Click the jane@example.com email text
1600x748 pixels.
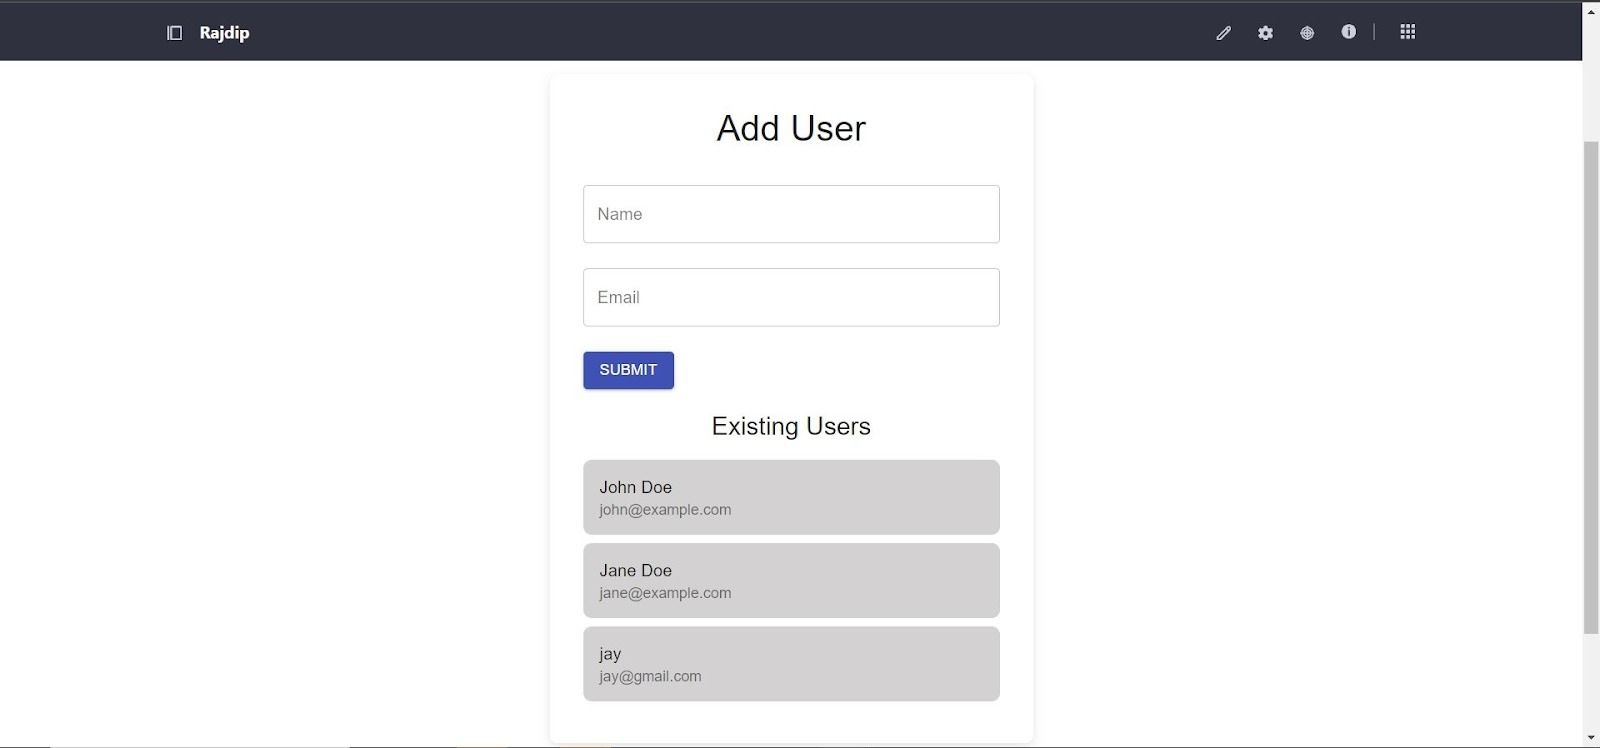[x=665, y=593]
